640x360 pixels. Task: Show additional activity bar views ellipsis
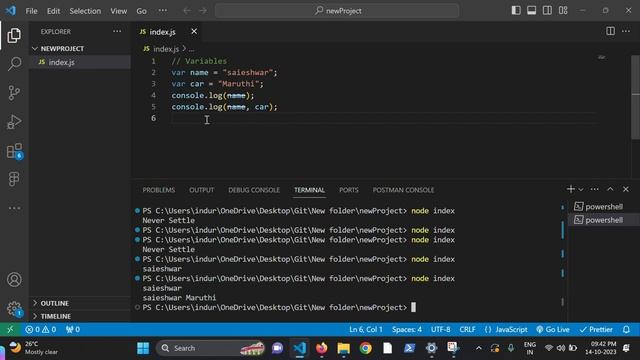coord(14,208)
